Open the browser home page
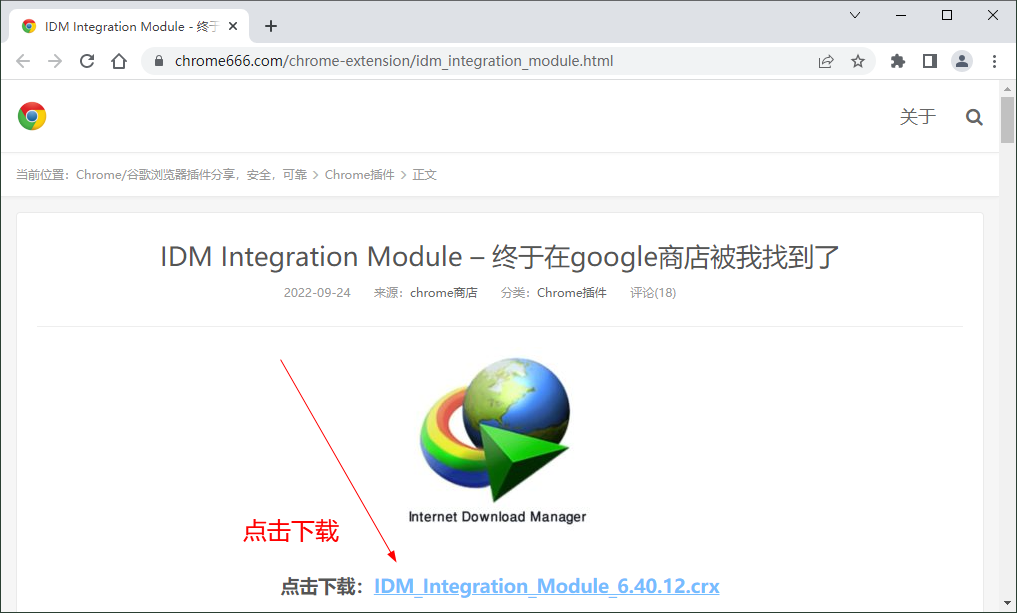Screen dimensions: 1017x613 [119, 61]
